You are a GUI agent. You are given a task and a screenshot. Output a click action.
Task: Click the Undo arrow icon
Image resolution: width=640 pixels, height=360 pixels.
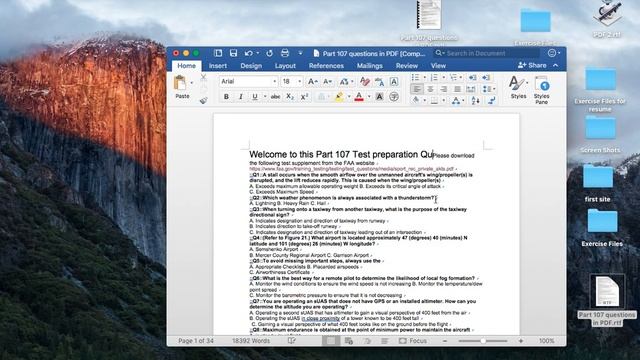(249, 53)
